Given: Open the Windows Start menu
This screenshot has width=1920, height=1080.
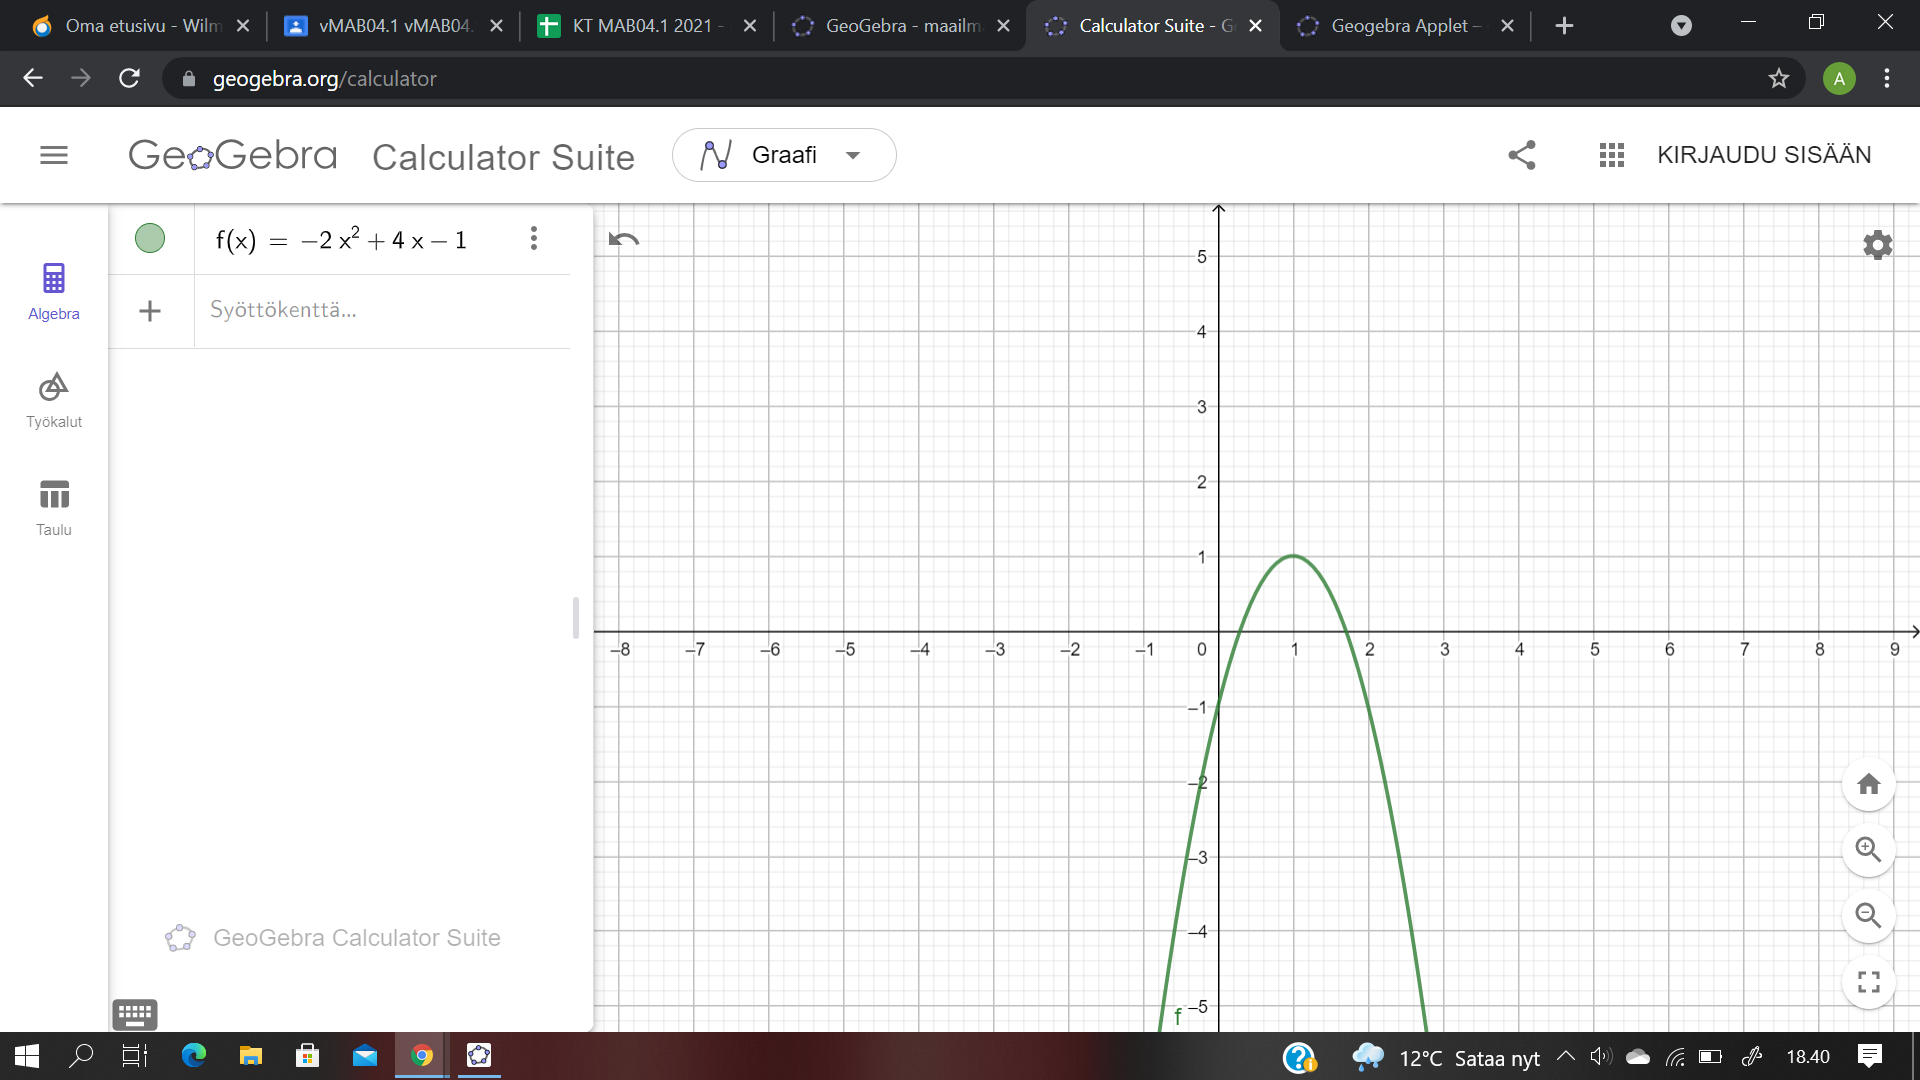Looking at the screenshot, I should pyautogui.click(x=27, y=1056).
